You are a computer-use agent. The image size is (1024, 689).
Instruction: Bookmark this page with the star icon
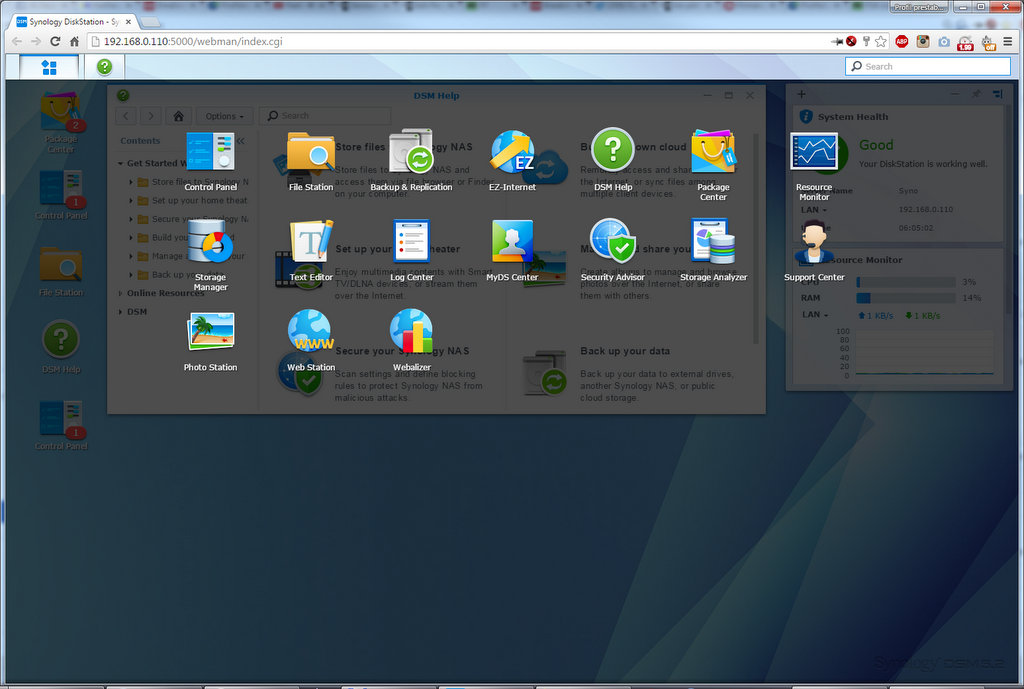(881, 41)
